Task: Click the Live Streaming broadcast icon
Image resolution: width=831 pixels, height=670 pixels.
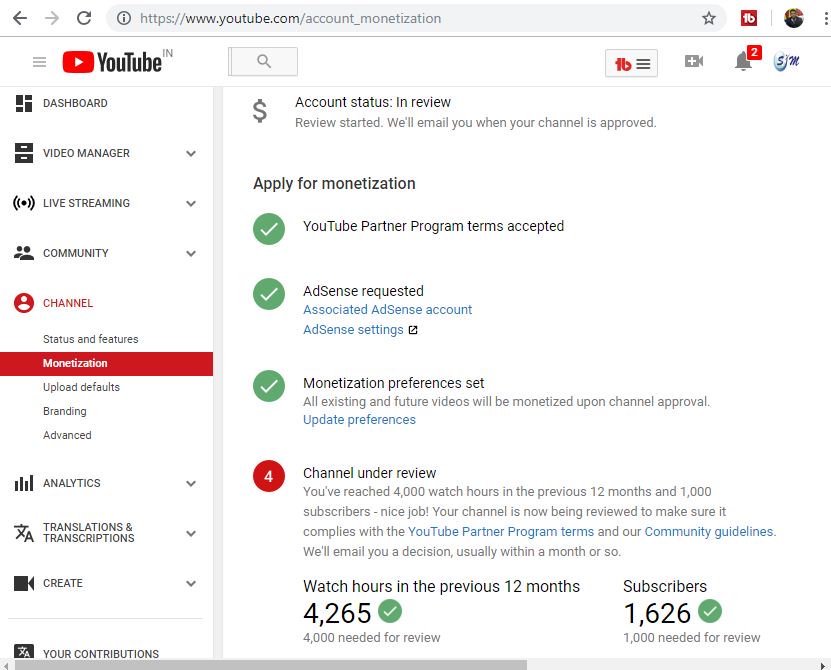Action: tap(24, 203)
